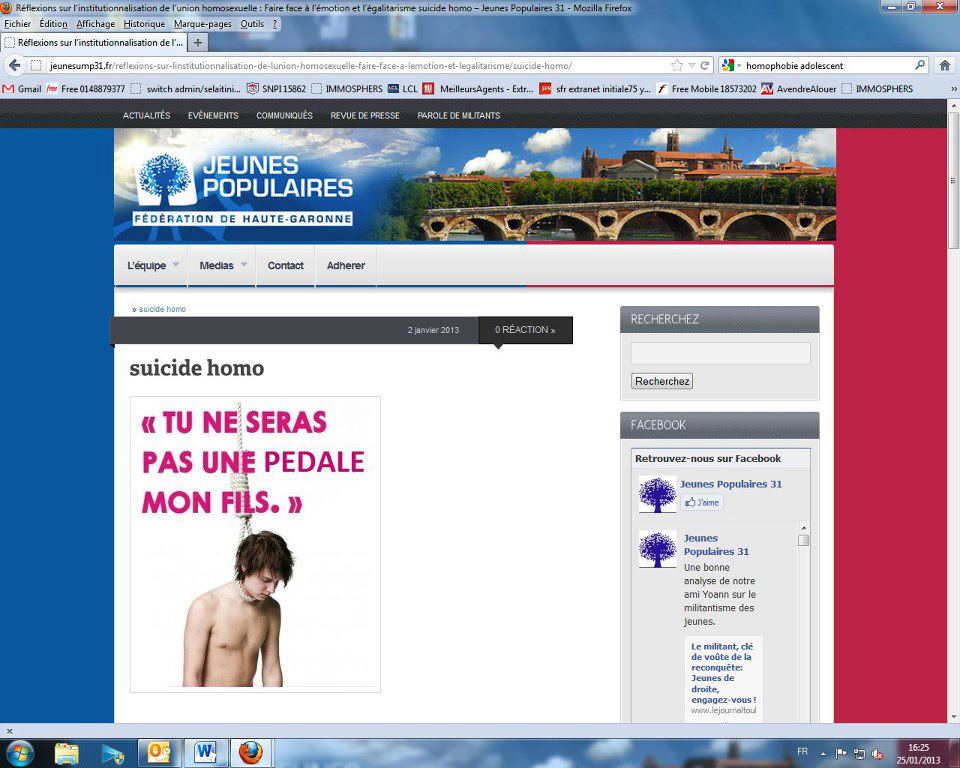The height and width of the screenshot is (768, 960).
Task: Click the Facebook widget scrollbar thumb
Action: tap(803, 540)
